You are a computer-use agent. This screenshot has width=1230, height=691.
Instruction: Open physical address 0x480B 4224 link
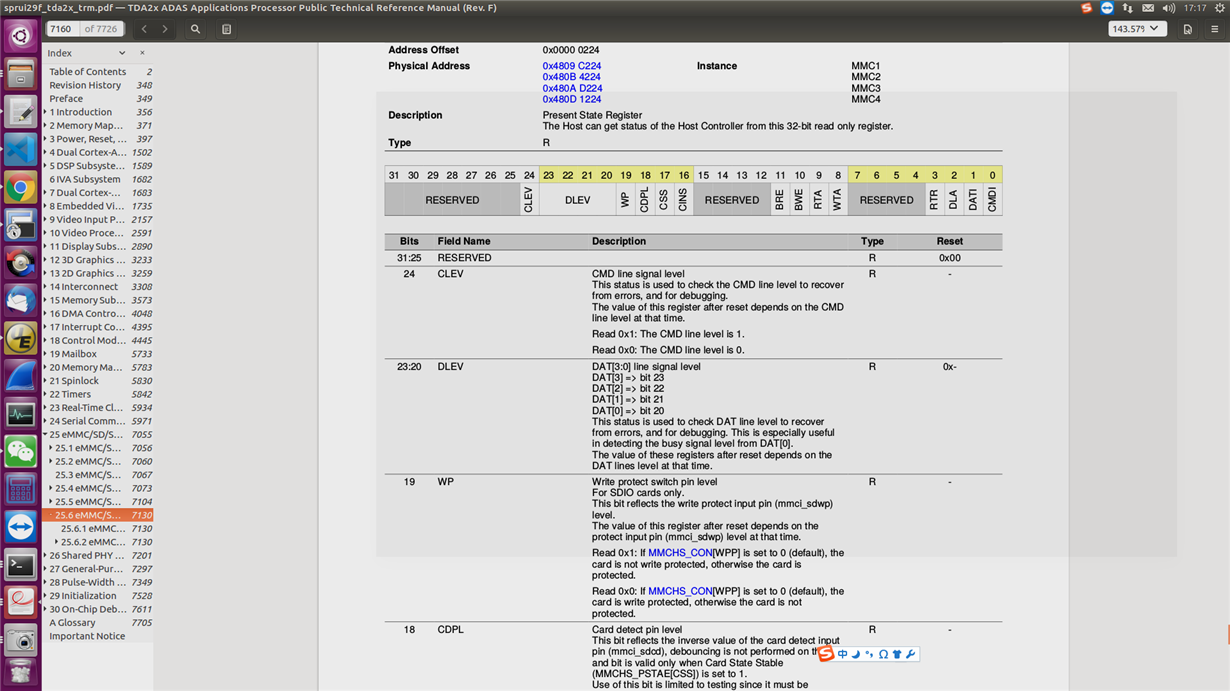tap(572, 77)
